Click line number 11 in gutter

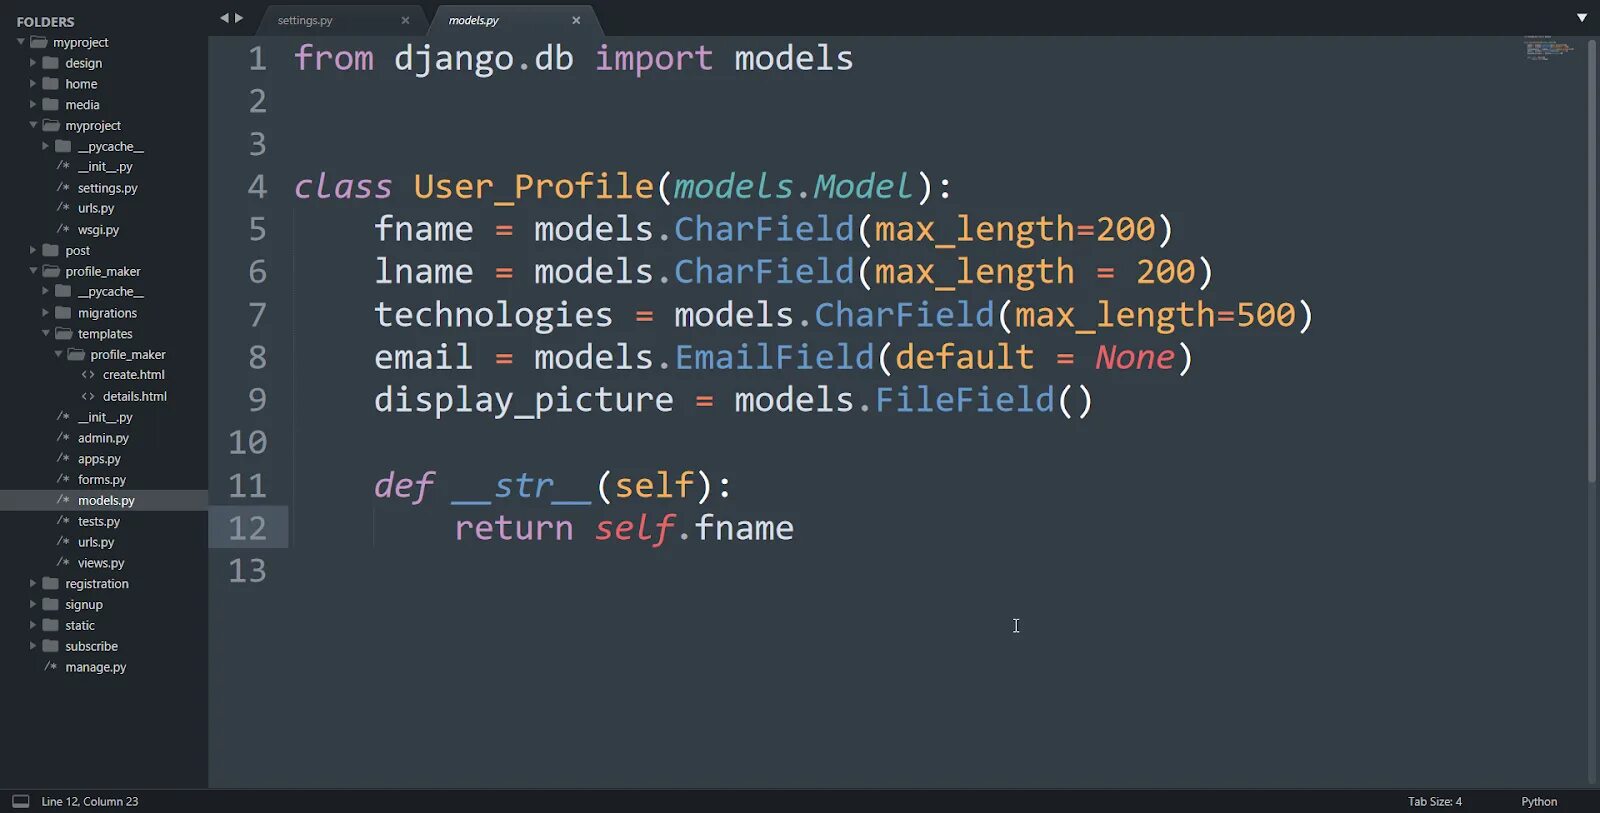(x=247, y=486)
